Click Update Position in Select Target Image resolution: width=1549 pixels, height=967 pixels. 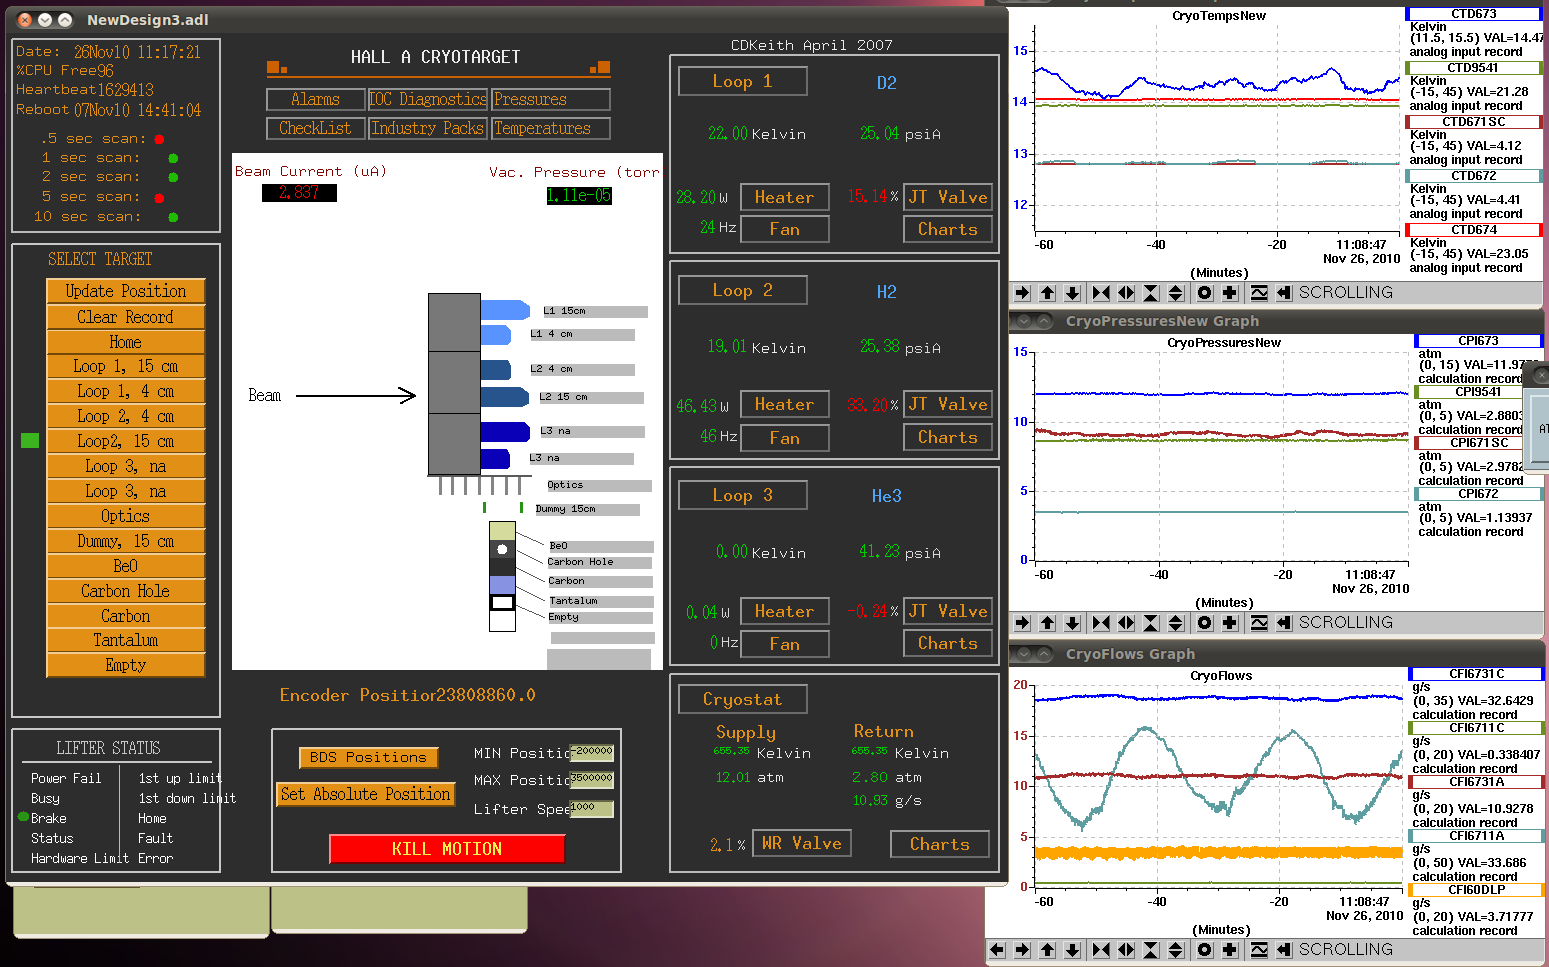pos(126,291)
